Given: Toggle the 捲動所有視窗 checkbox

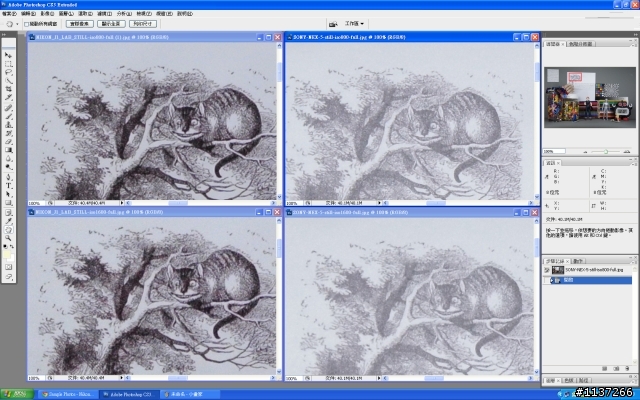Looking at the screenshot, I should (27, 24).
